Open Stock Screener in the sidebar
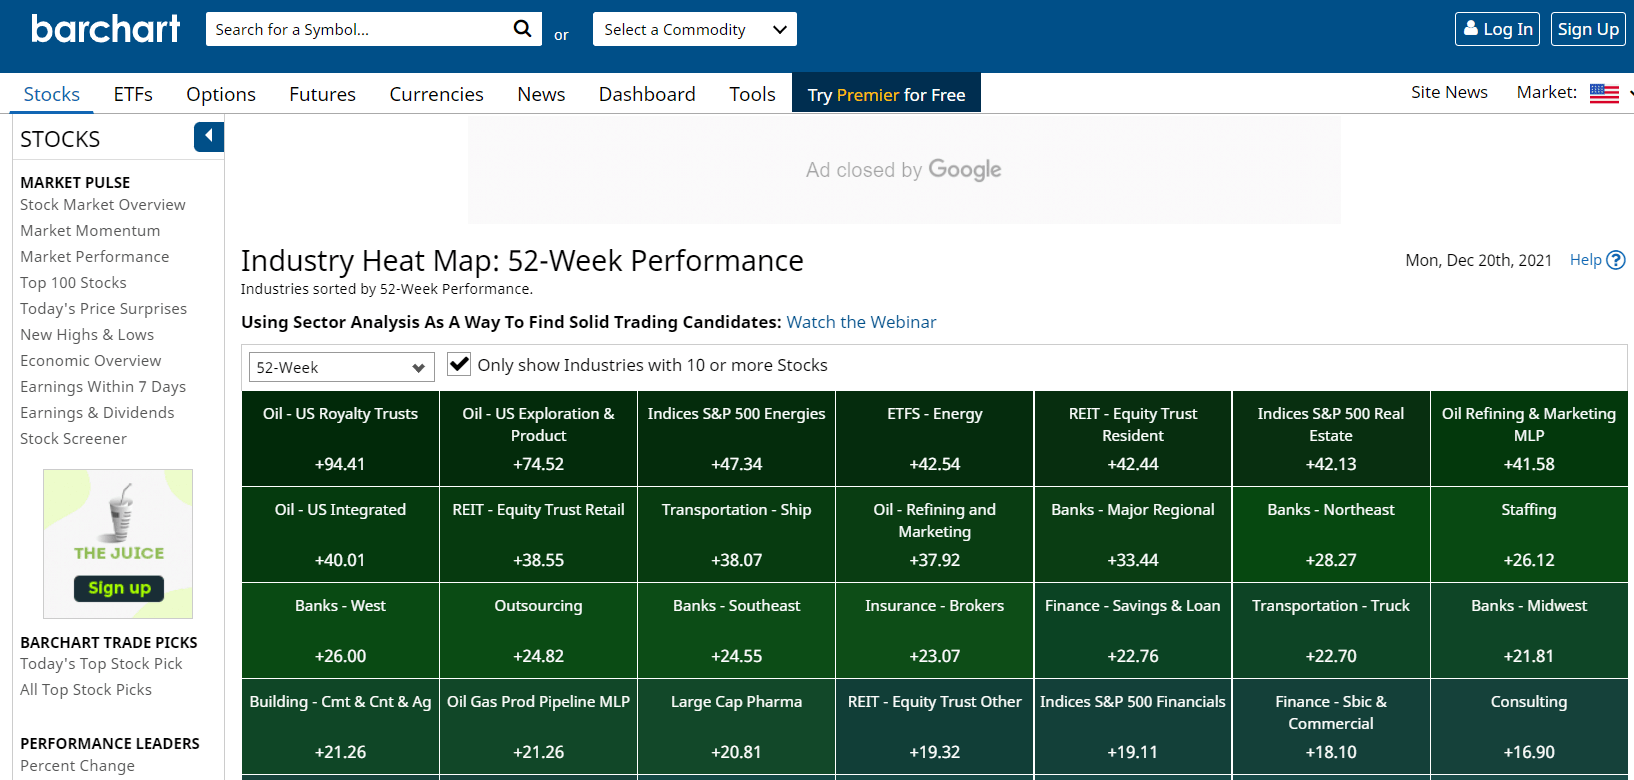 [73, 438]
